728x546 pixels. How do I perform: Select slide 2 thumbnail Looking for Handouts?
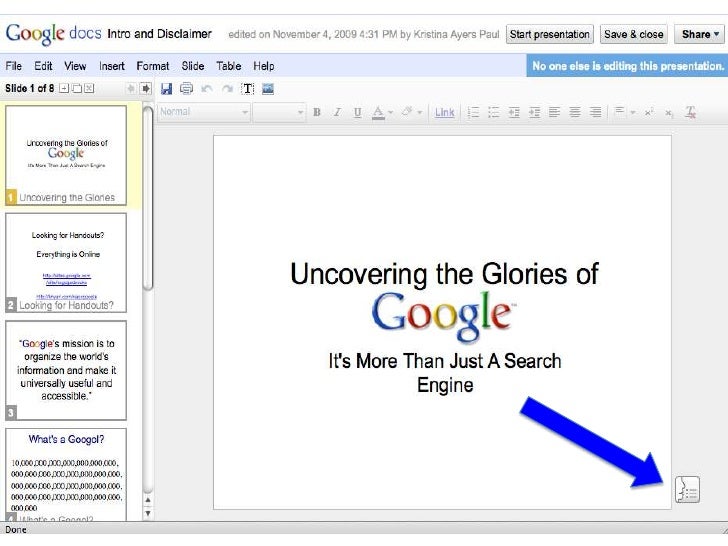click(x=66, y=263)
